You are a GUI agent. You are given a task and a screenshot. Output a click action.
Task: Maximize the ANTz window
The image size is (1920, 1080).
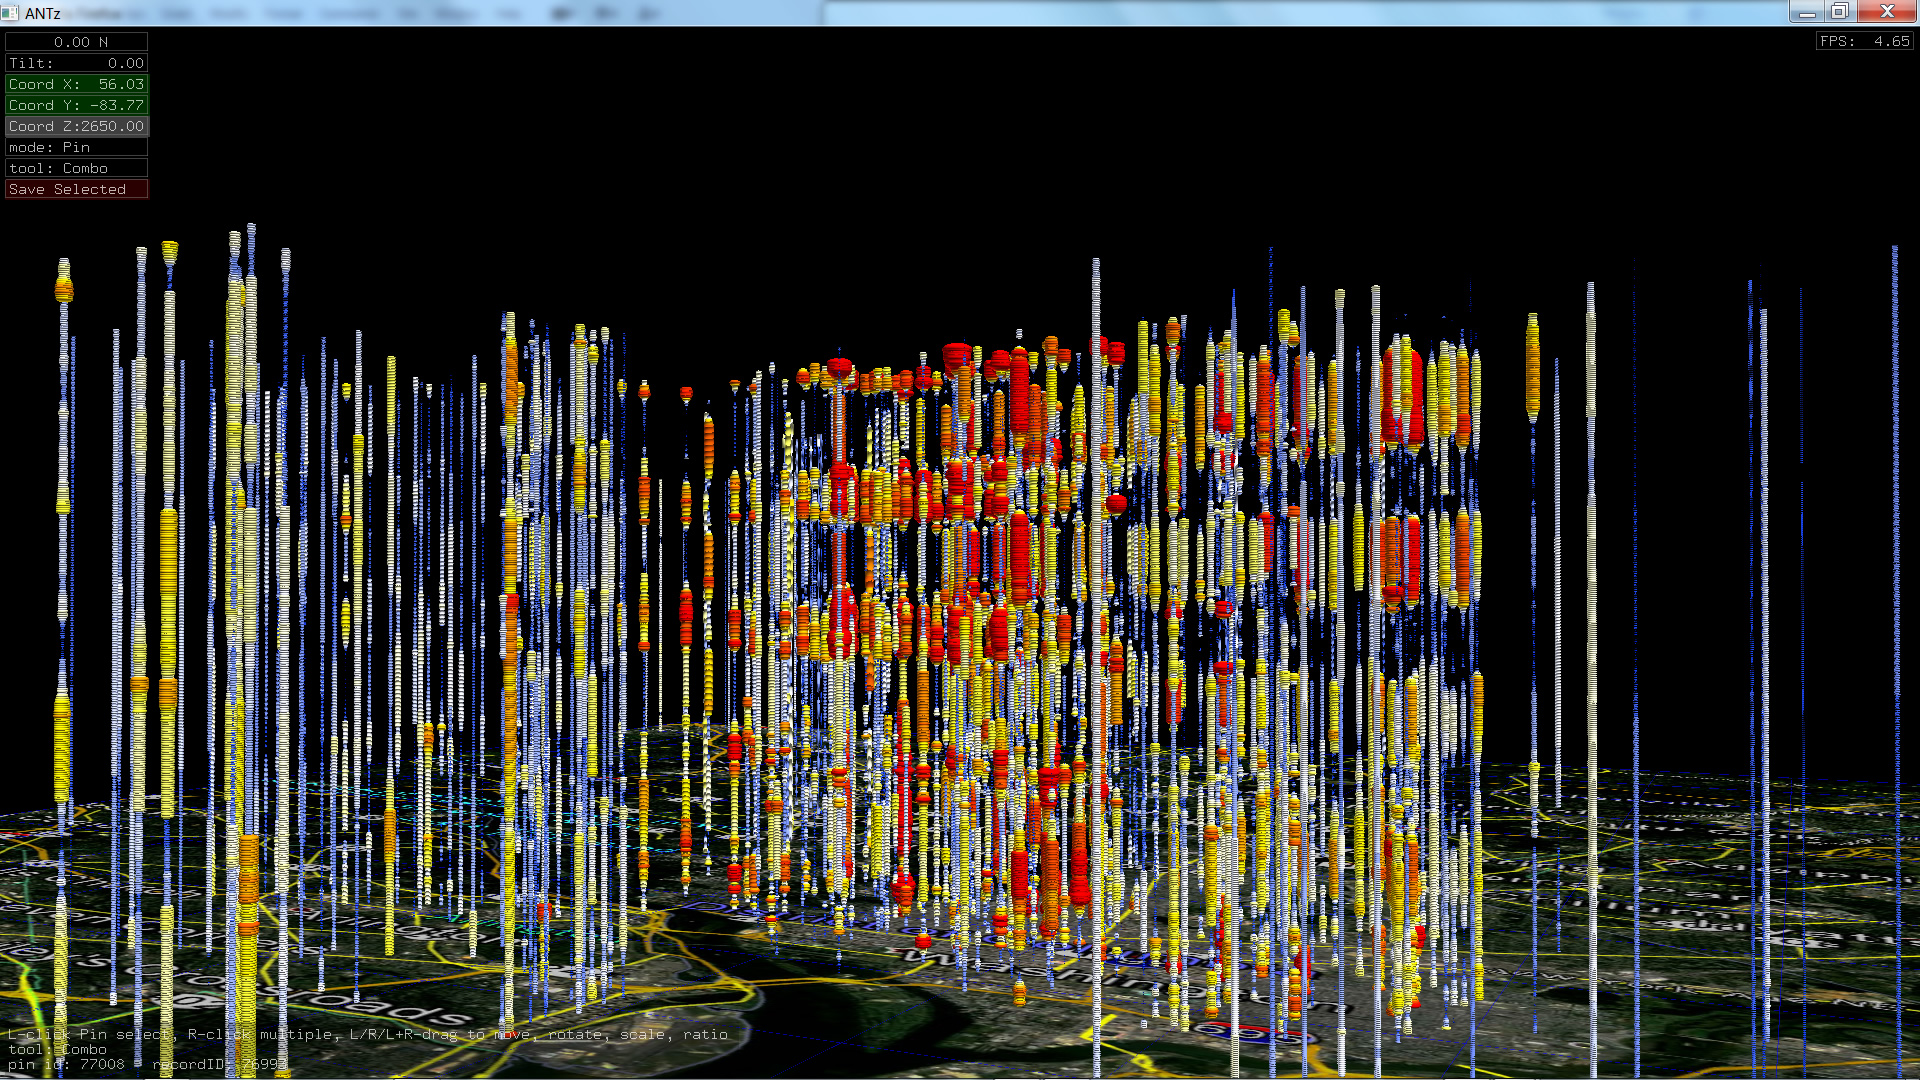tap(1839, 12)
